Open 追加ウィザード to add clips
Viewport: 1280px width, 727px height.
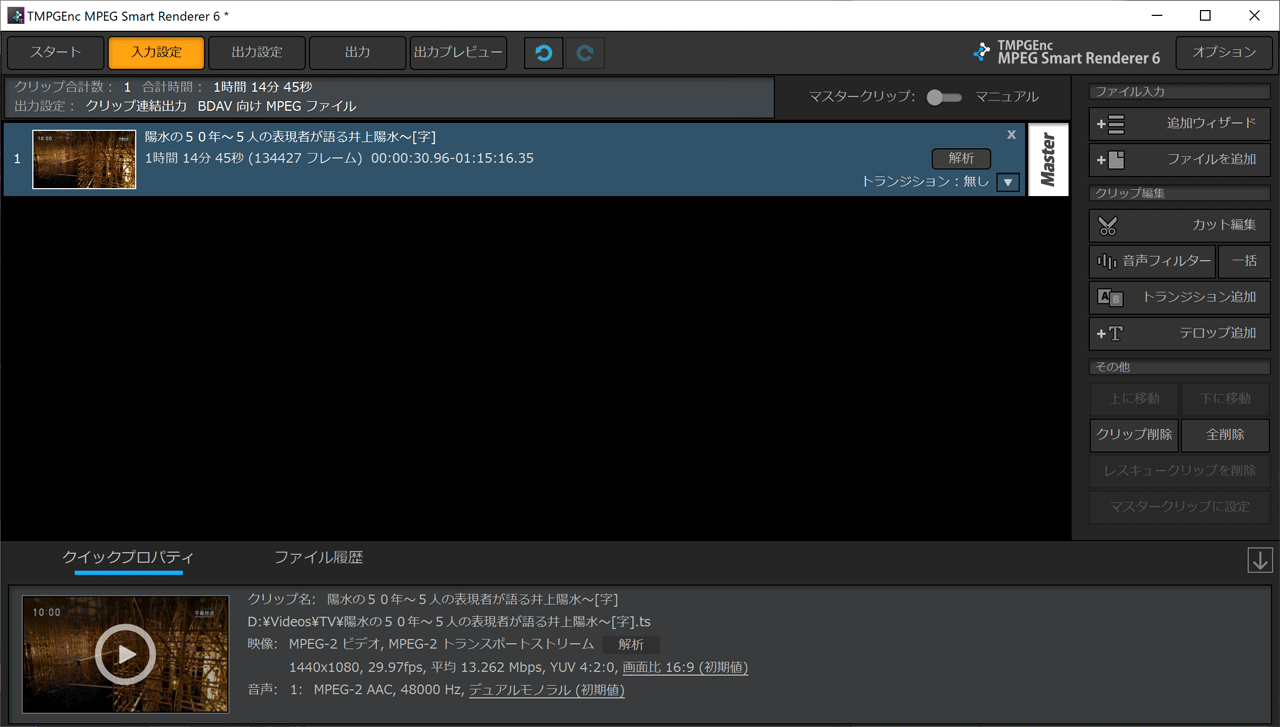tap(1179, 123)
